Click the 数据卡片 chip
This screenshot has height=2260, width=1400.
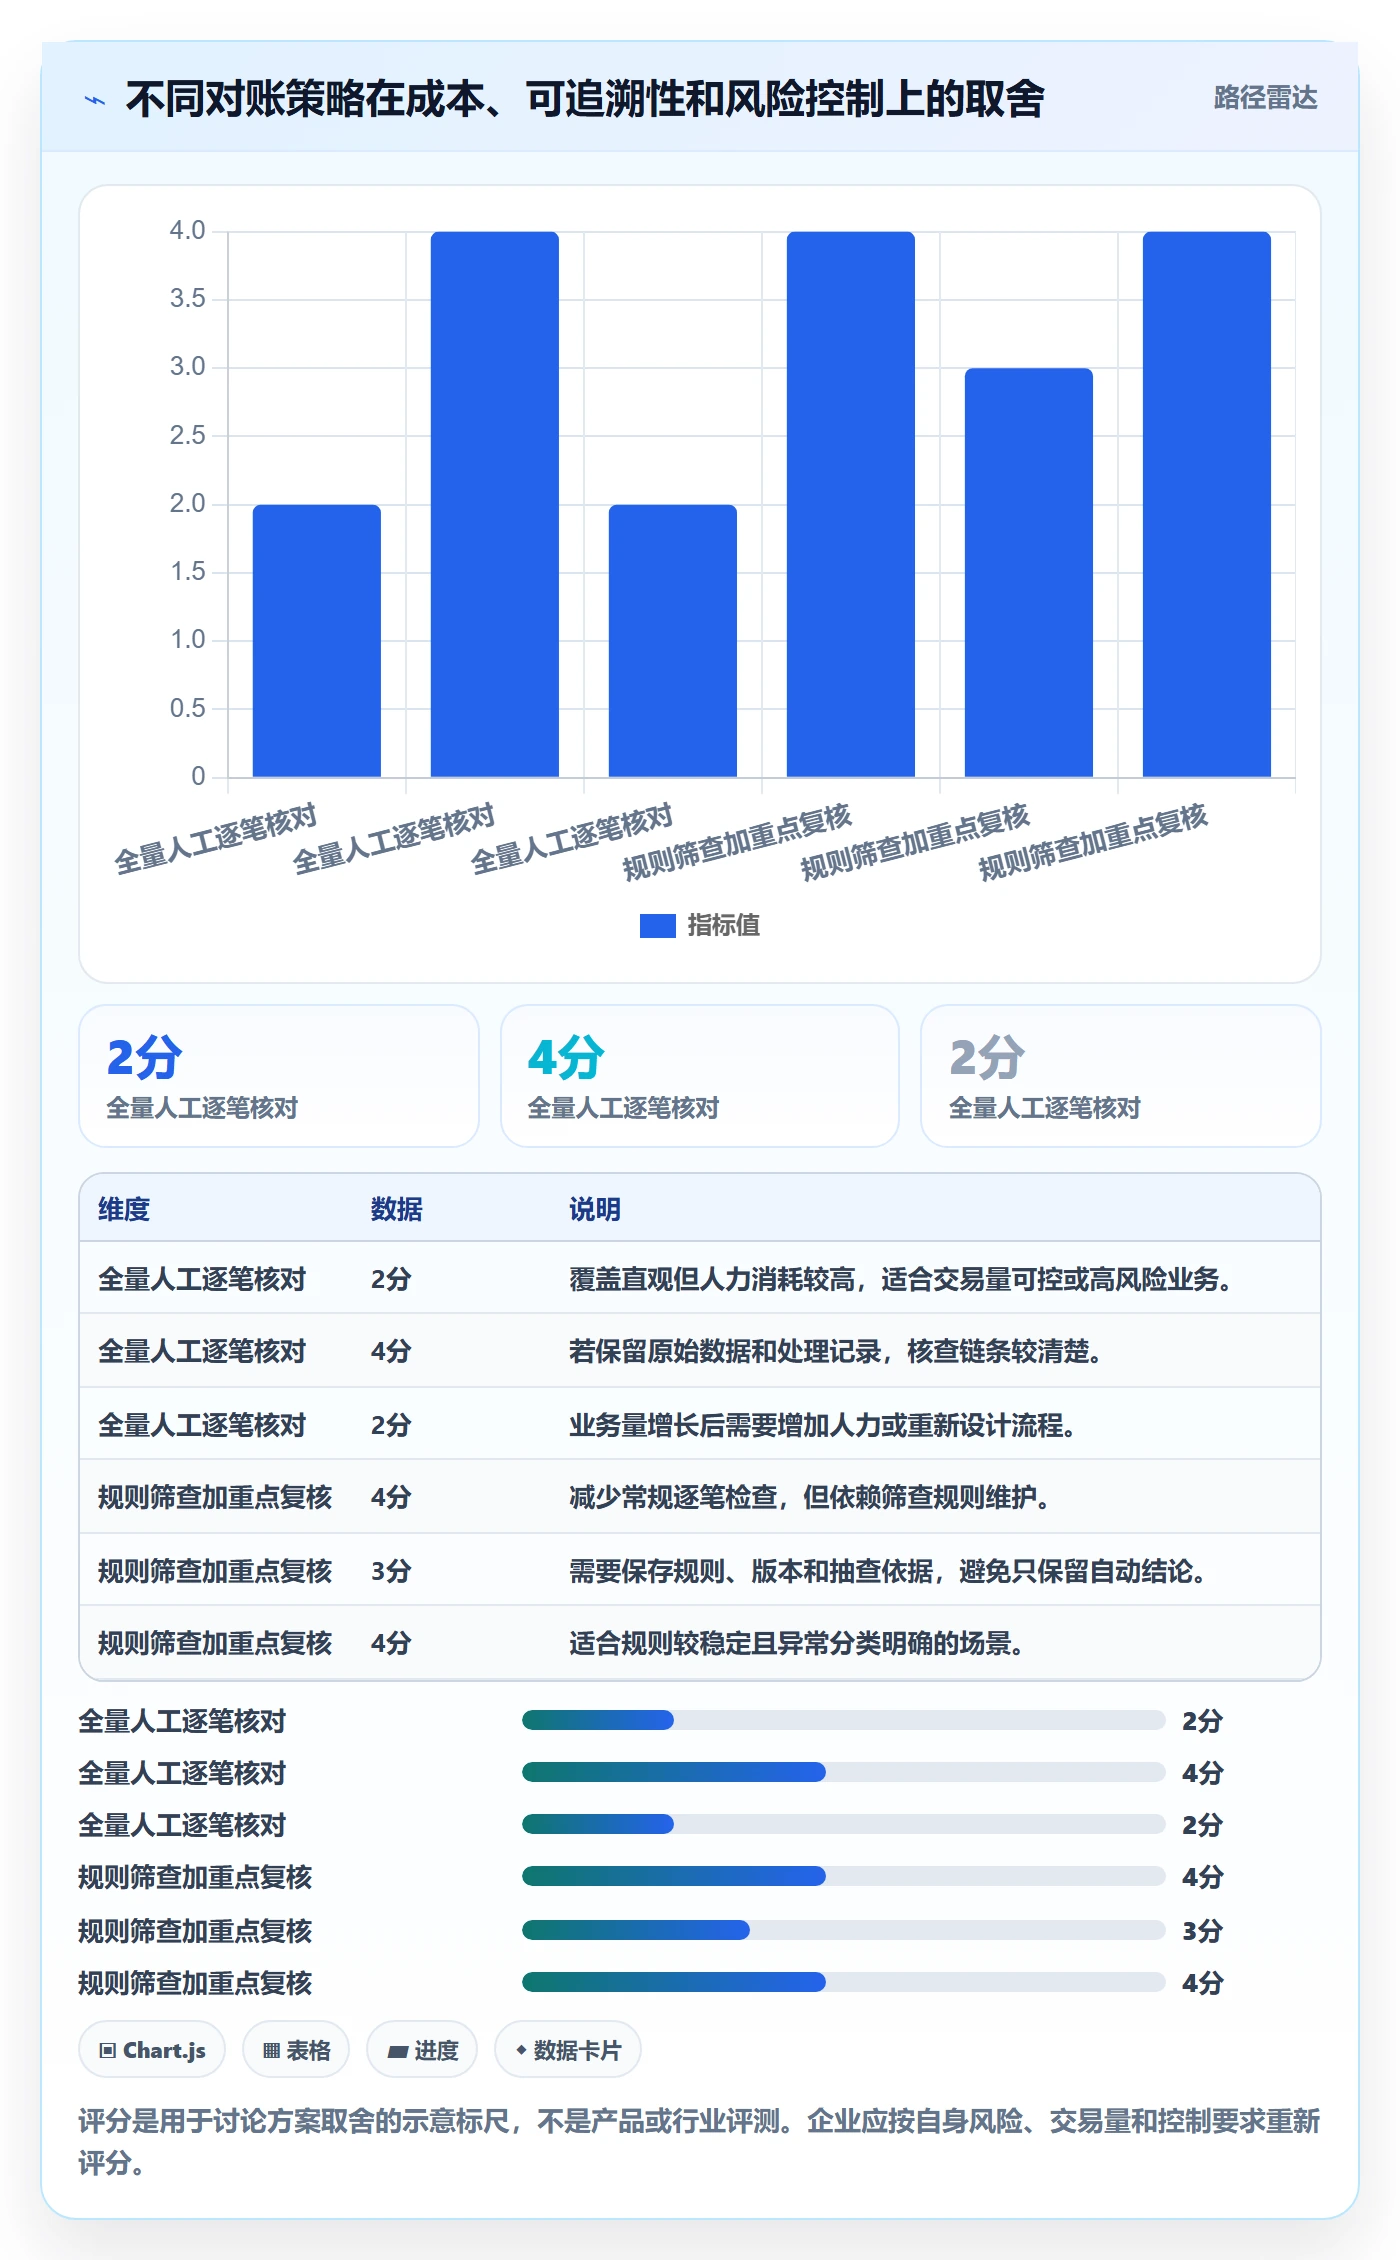[x=568, y=2050]
